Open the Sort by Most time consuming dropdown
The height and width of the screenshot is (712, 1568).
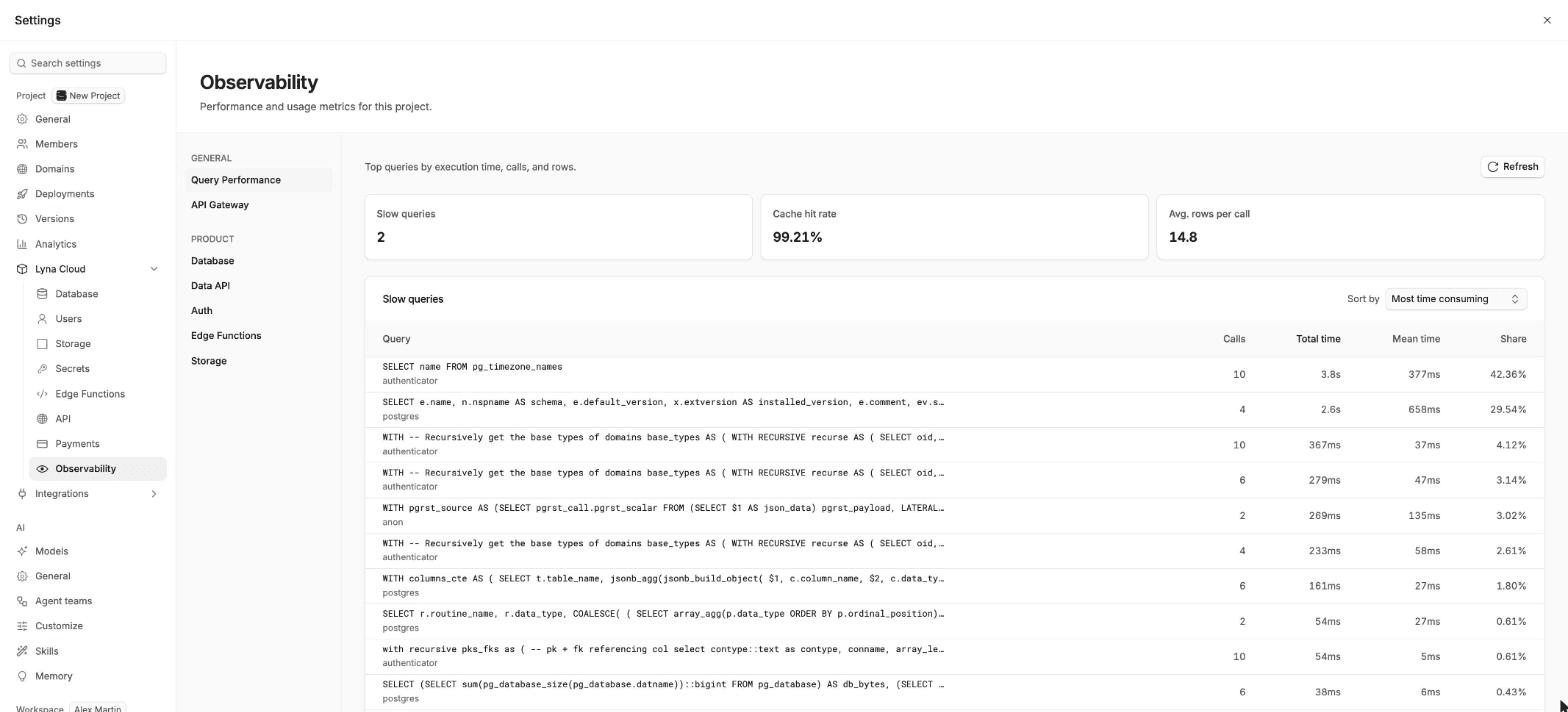tap(1455, 299)
